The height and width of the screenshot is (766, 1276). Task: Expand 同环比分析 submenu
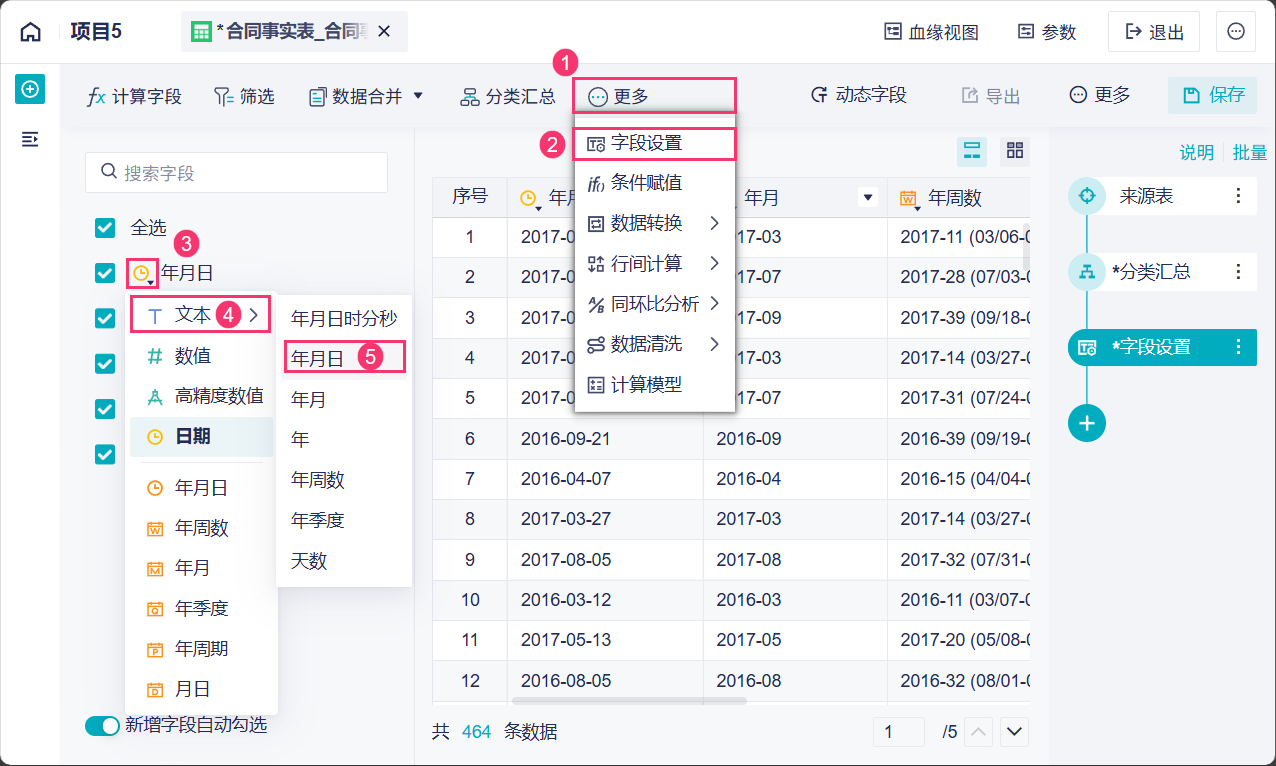click(x=654, y=304)
